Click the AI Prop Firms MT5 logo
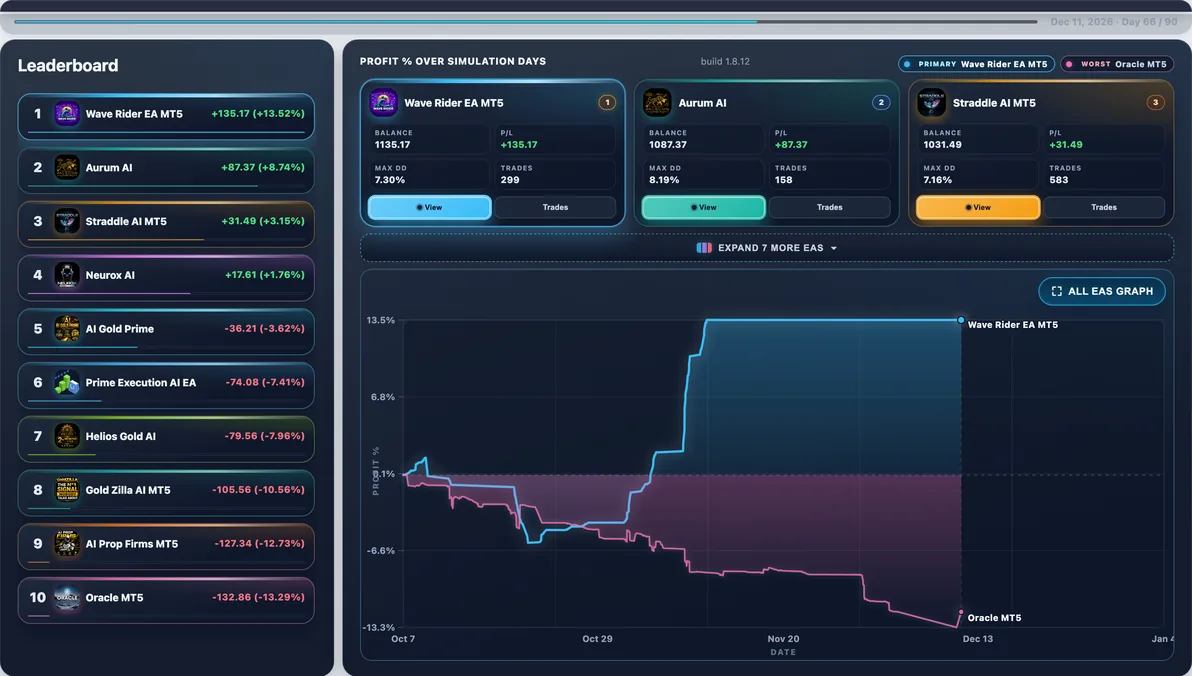Viewport: 1192px width, 676px height. click(x=67, y=544)
